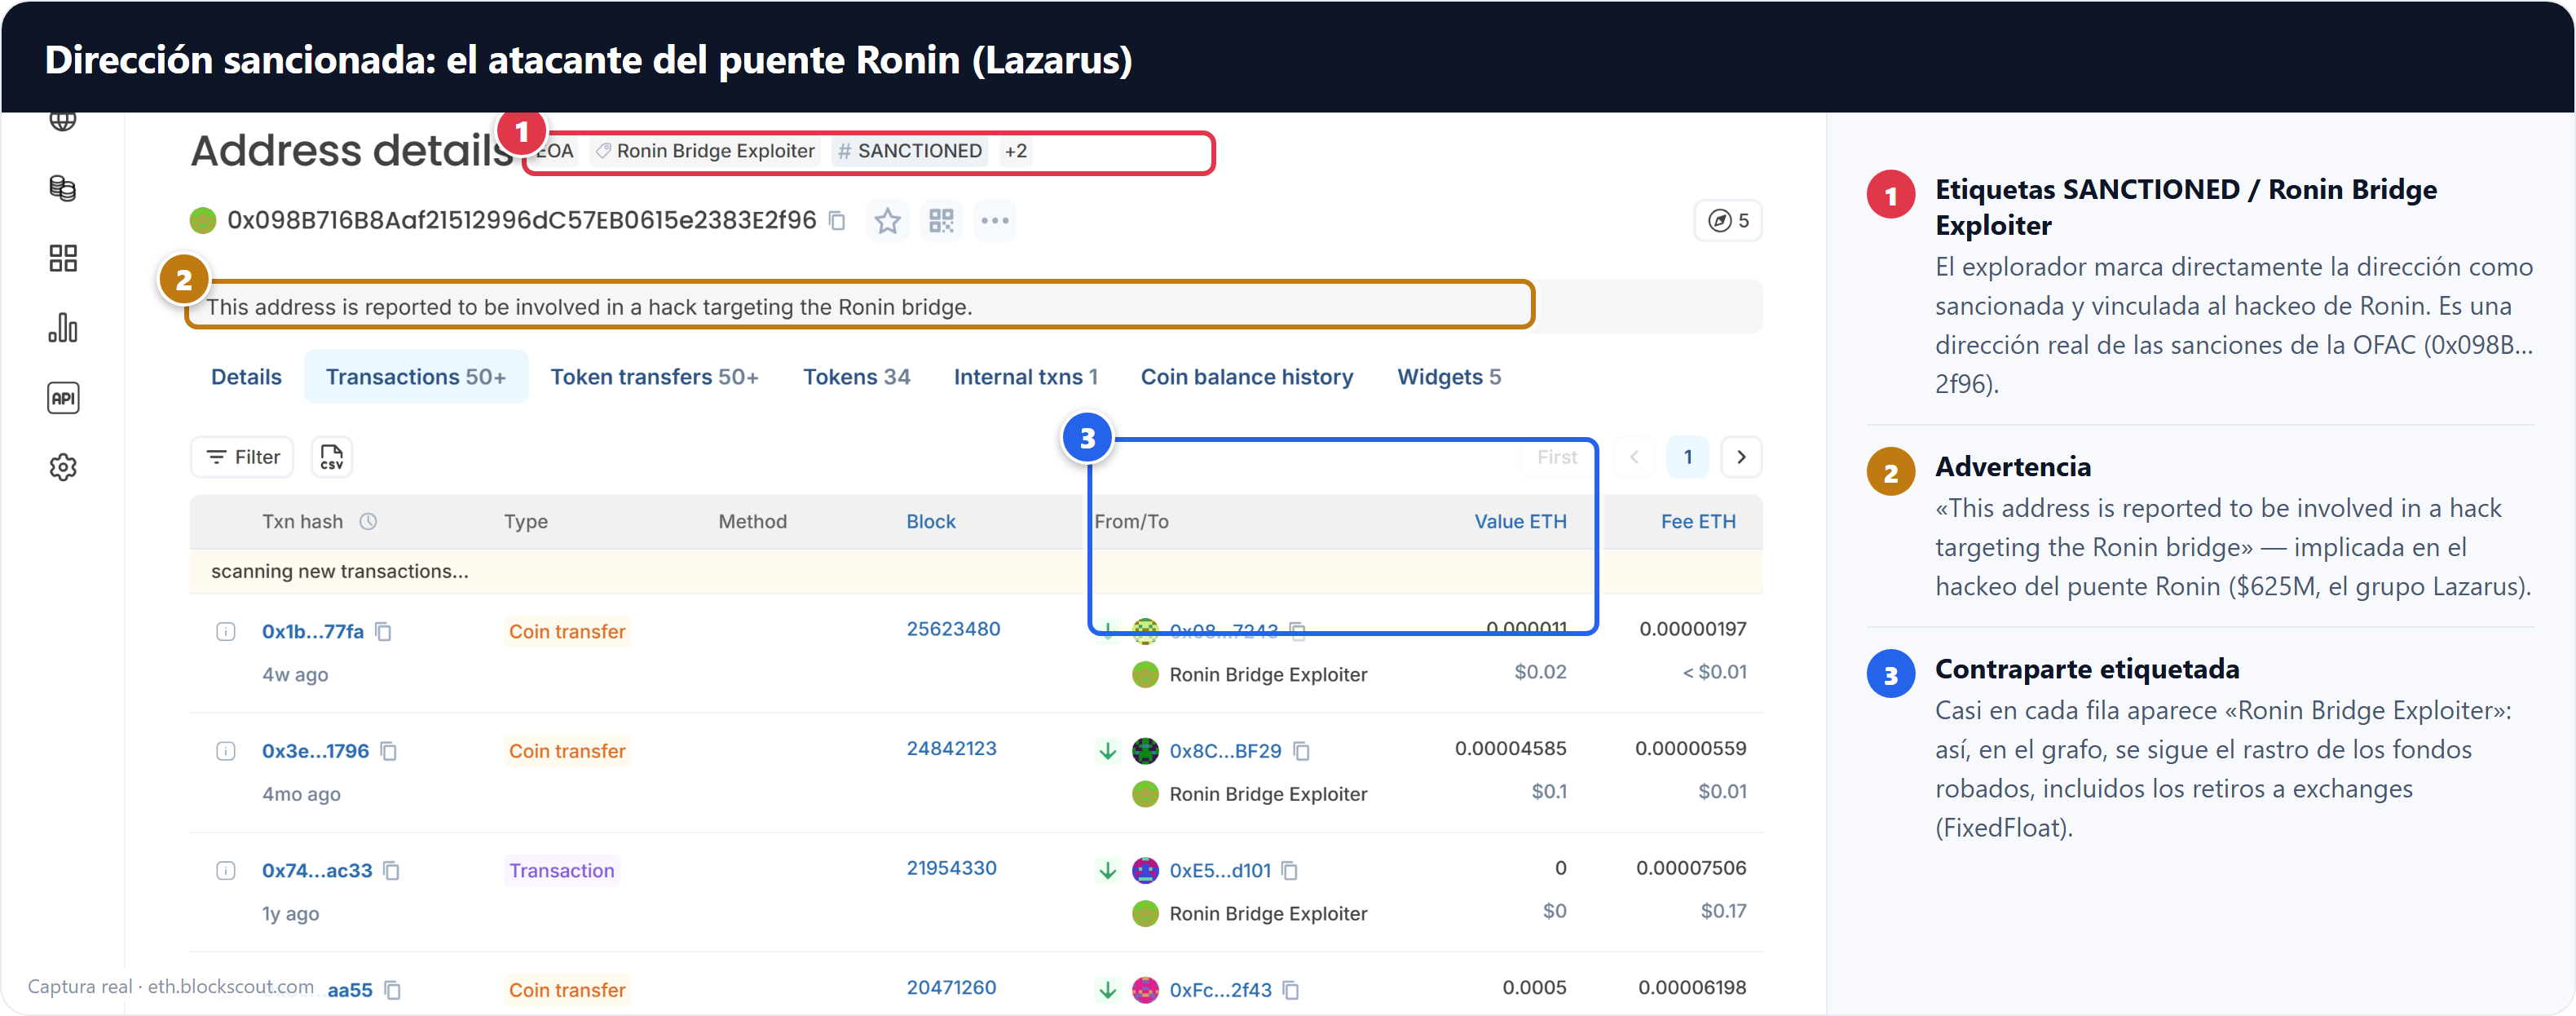Click the First pagination link
This screenshot has width=2576, height=1016.
1557,457
